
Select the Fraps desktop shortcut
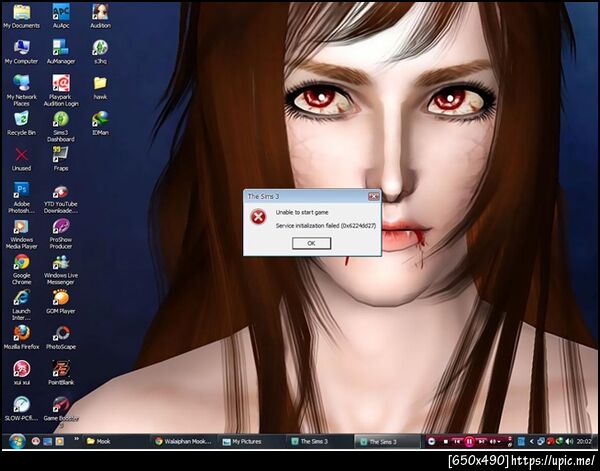(61, 159)
